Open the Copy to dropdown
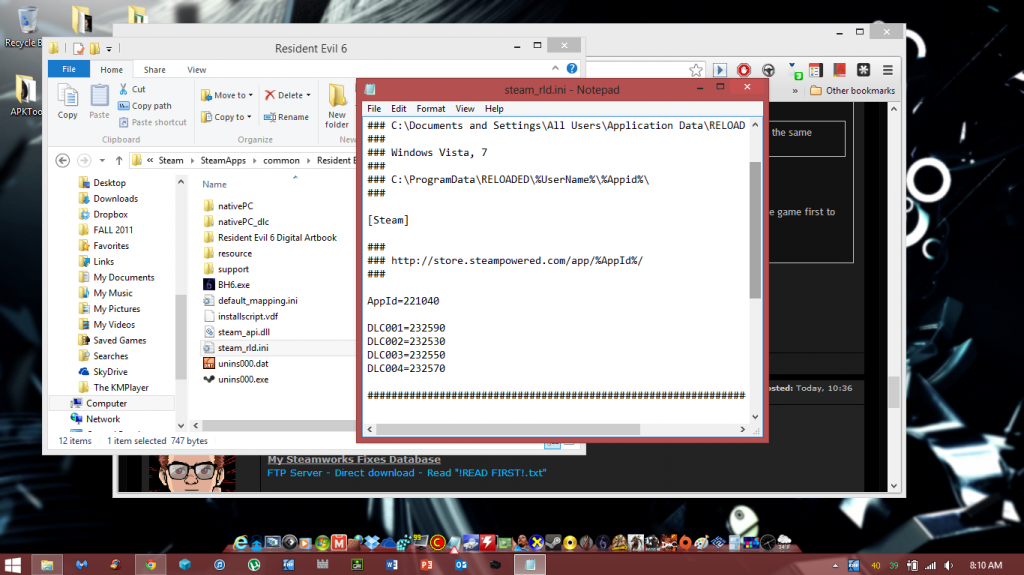Viewport: 1024px width, 575px height. [x=226, y=117]
